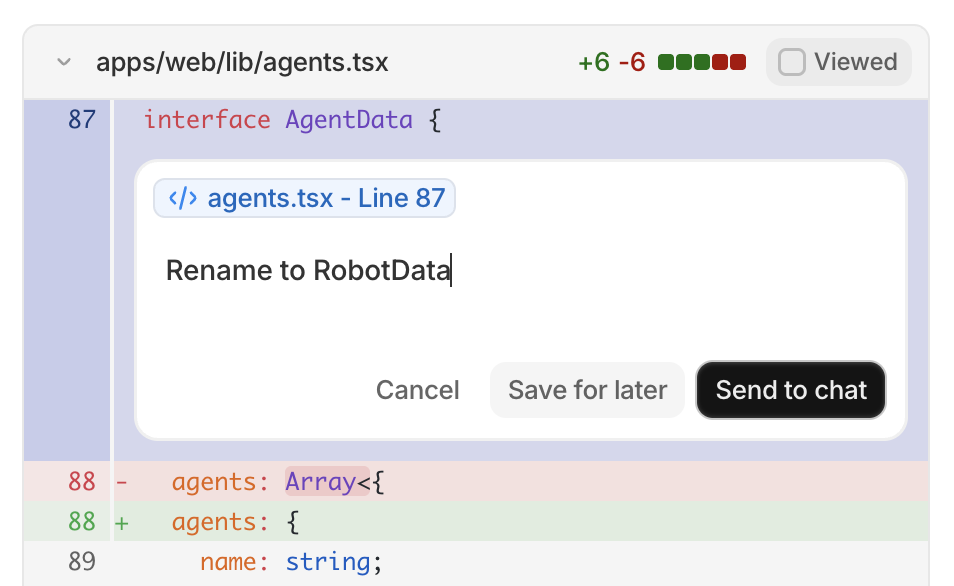This screenshot has height=586, width=954.
Task: Collapse the diff using the header chevron
Action: click(63, 61)
